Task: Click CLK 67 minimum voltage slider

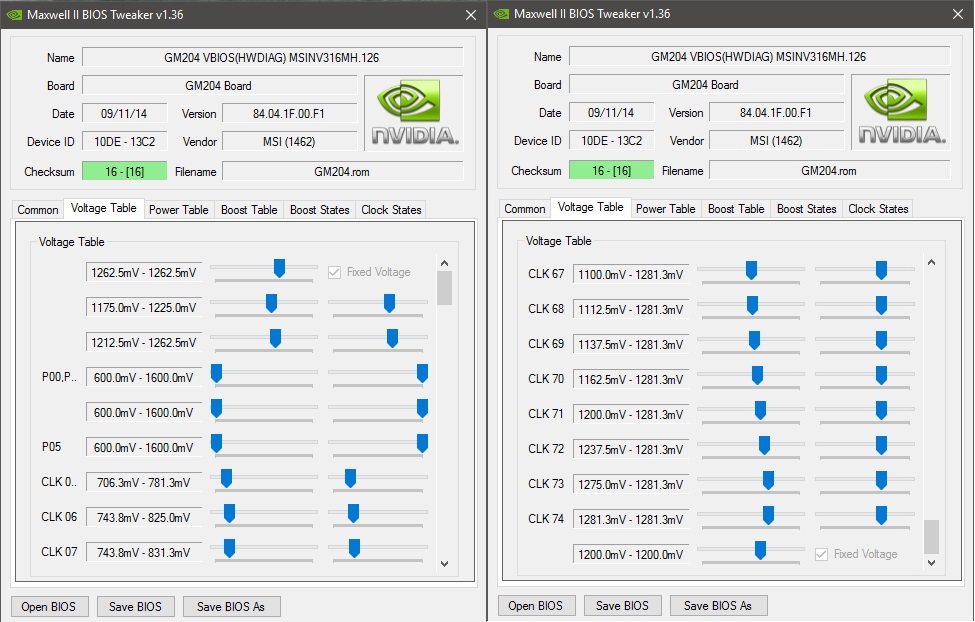Action: click(751, 271)
